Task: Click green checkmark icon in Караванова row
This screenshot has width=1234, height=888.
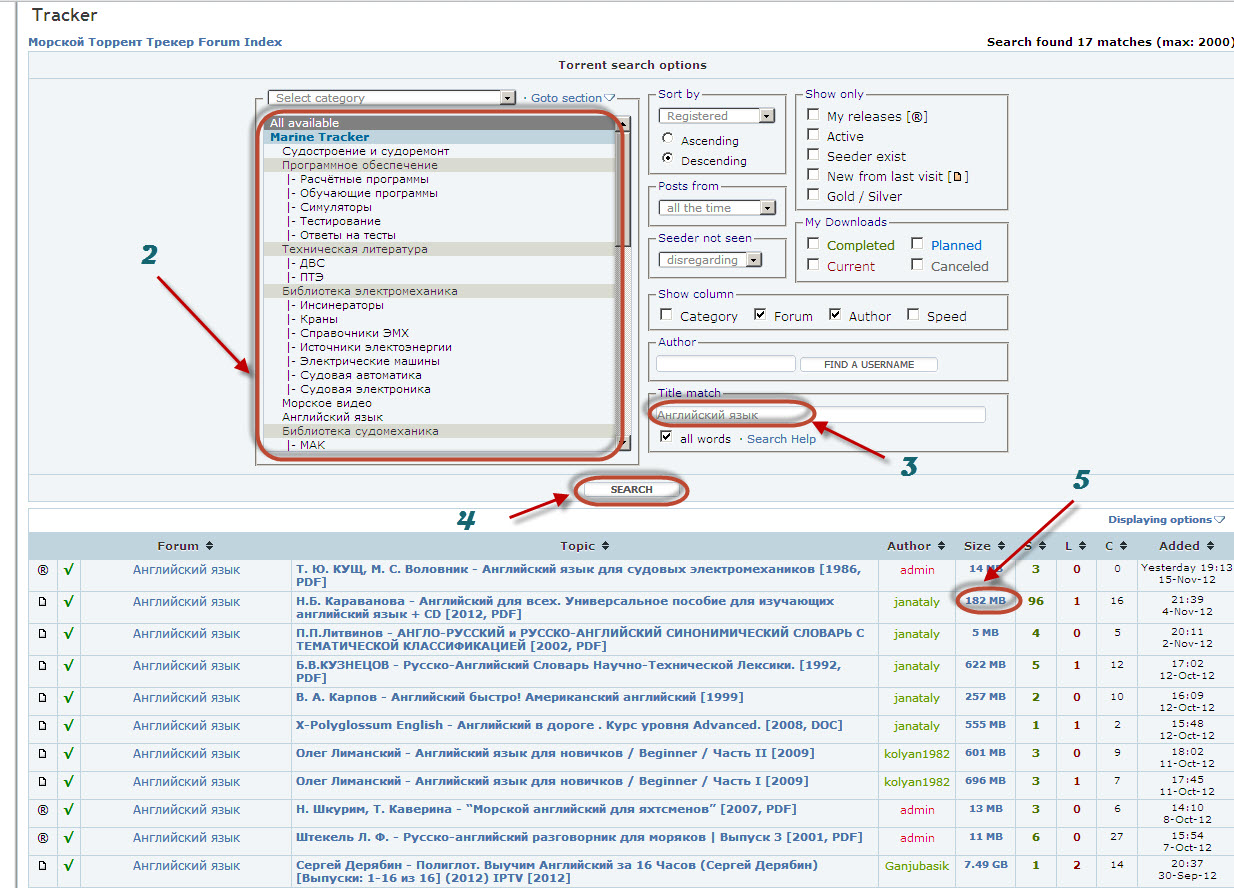Action: tap(69, 602)
